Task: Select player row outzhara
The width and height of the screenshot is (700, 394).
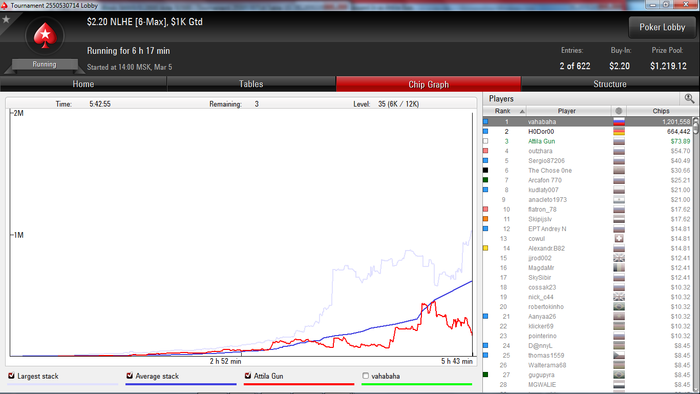Action: click(x=588, y=151)
